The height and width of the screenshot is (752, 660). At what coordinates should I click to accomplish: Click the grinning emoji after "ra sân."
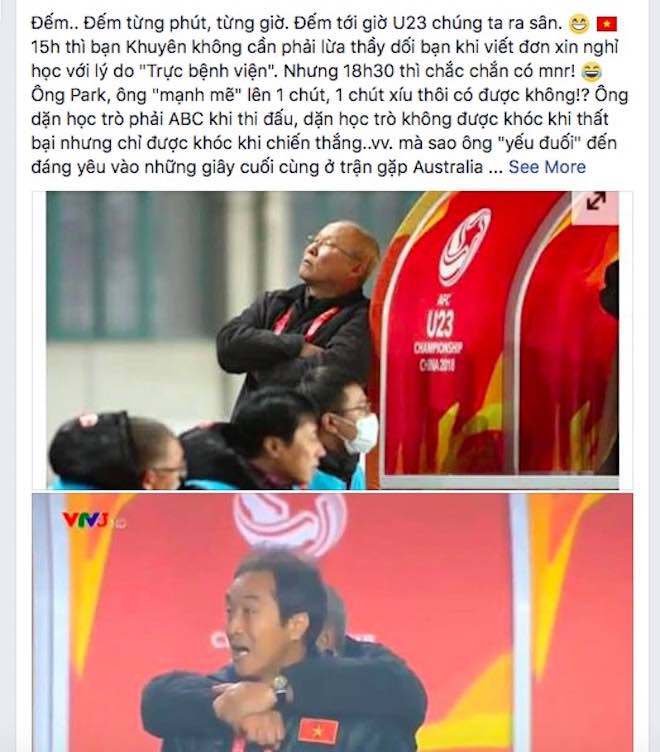579,24
